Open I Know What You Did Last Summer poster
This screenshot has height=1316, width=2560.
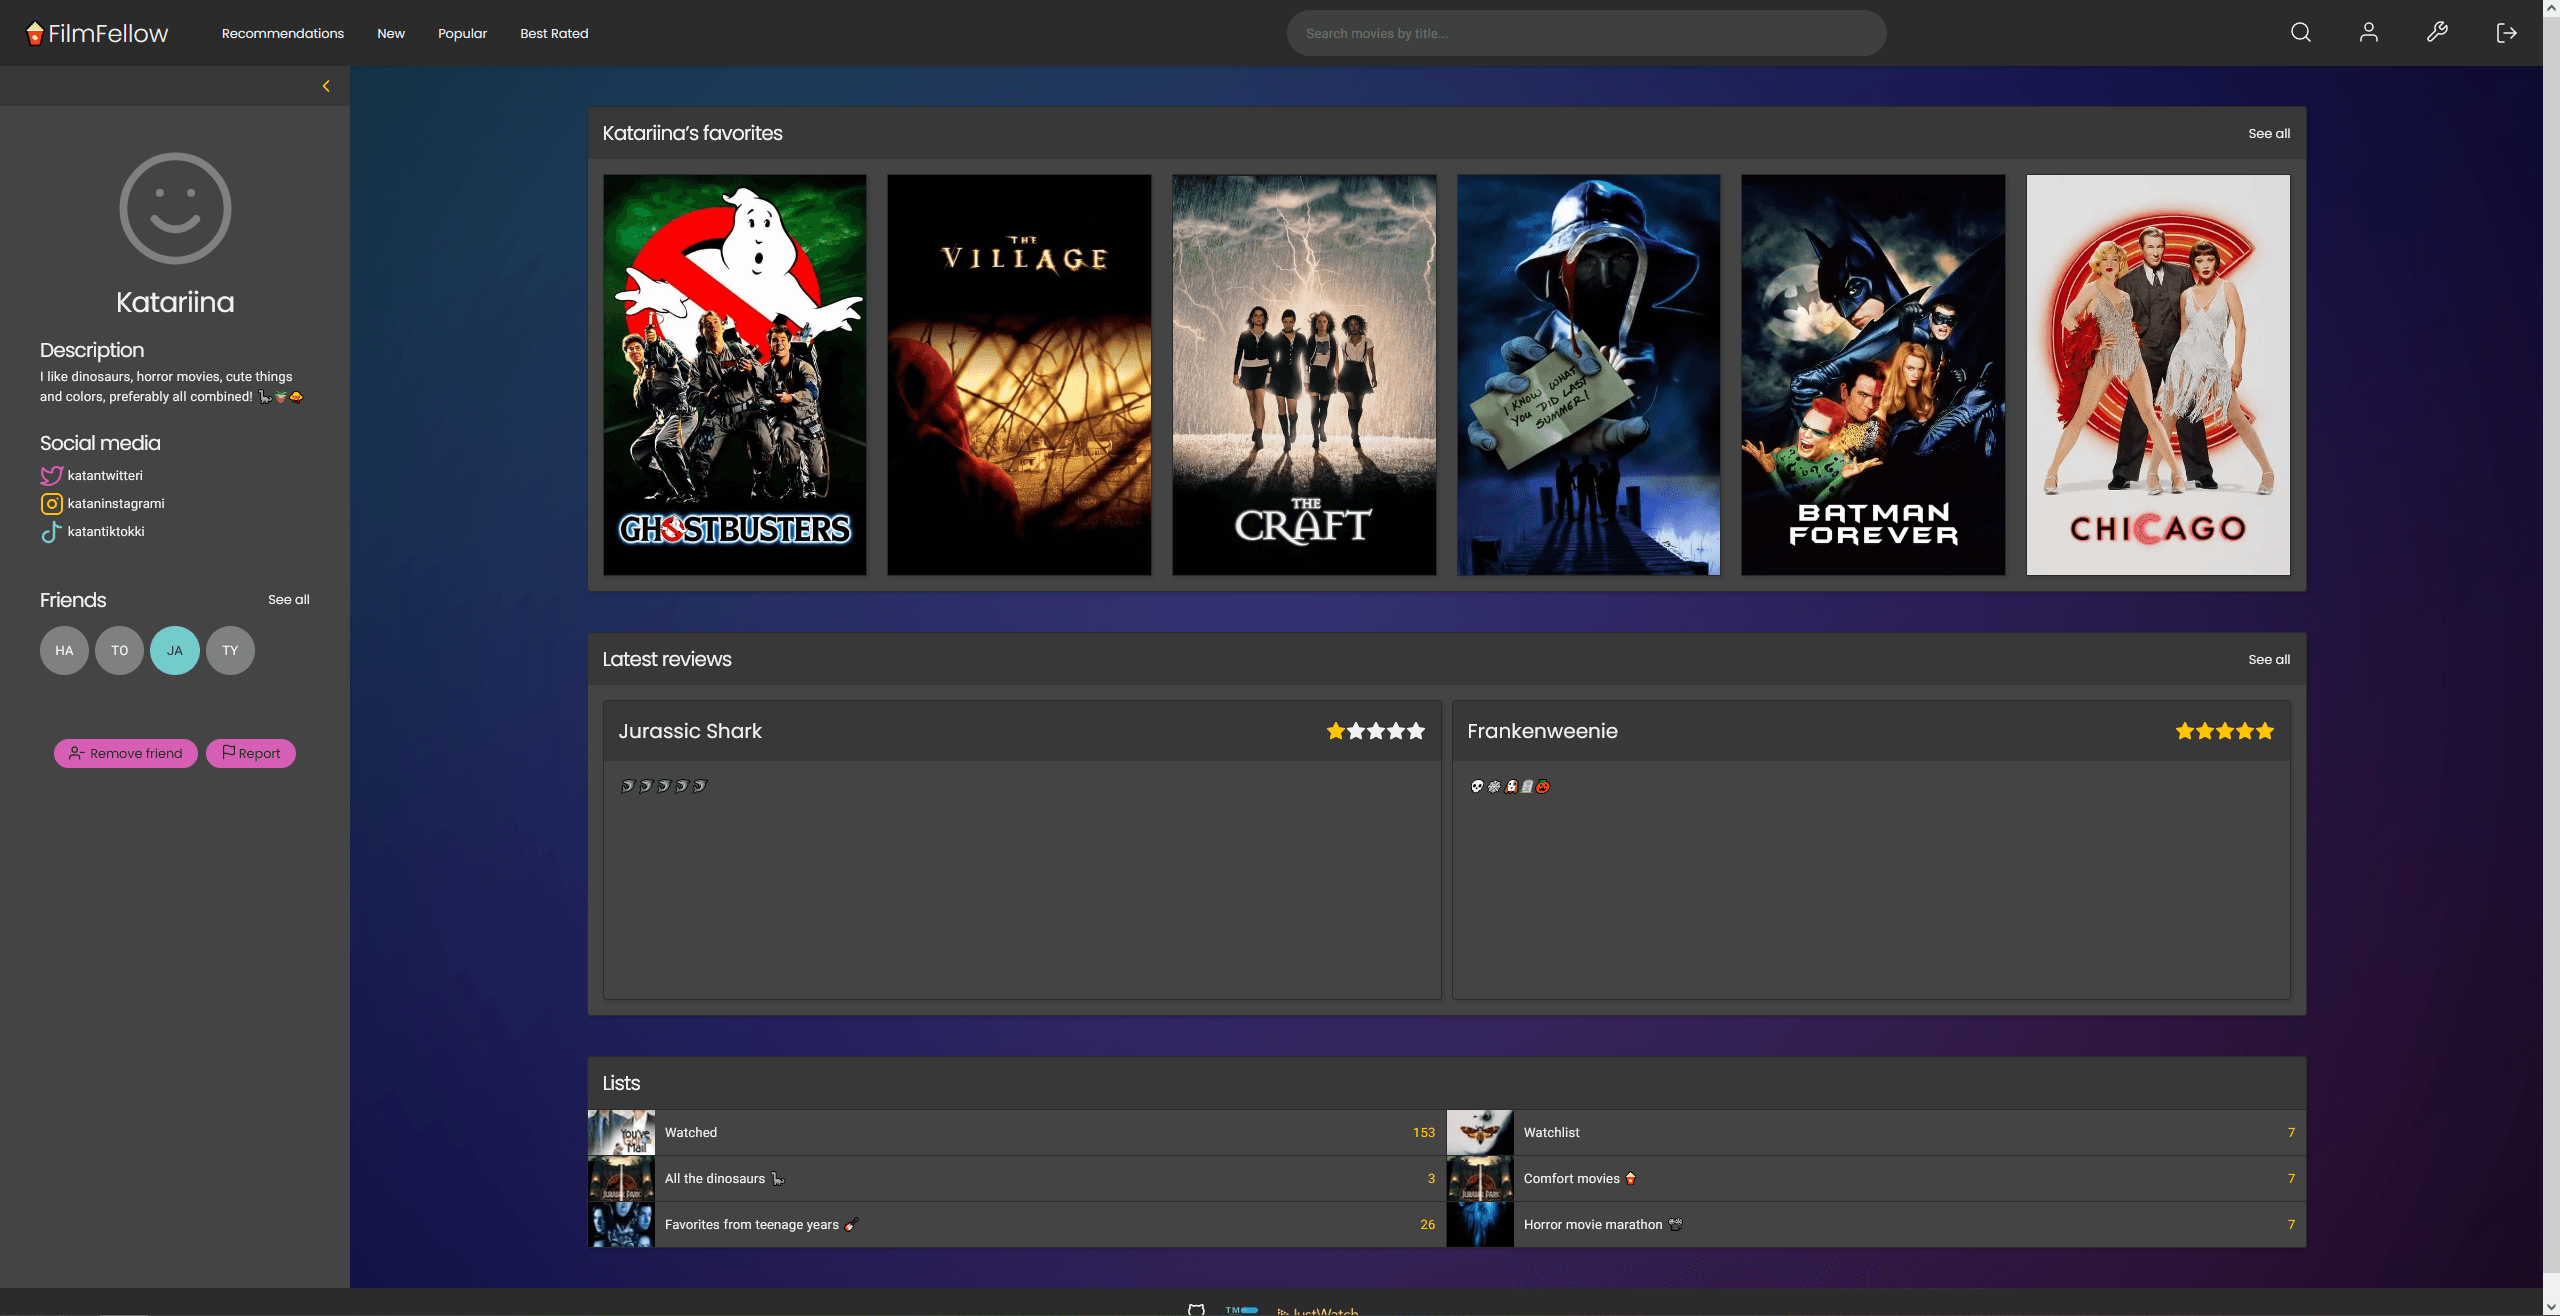1589,375
